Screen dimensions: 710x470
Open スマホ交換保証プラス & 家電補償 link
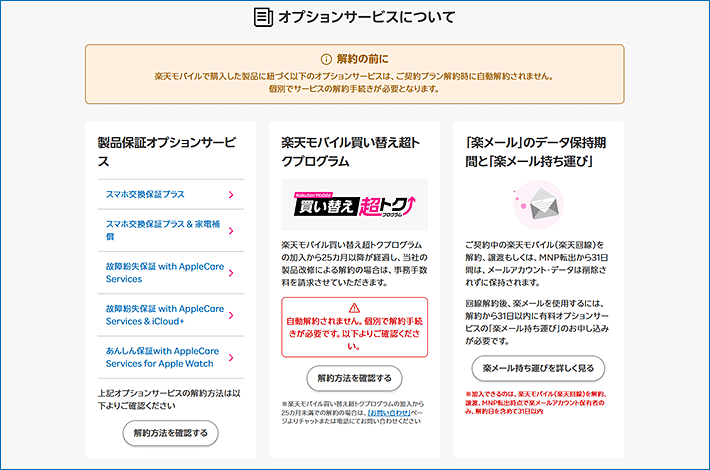tap(163, 230)
